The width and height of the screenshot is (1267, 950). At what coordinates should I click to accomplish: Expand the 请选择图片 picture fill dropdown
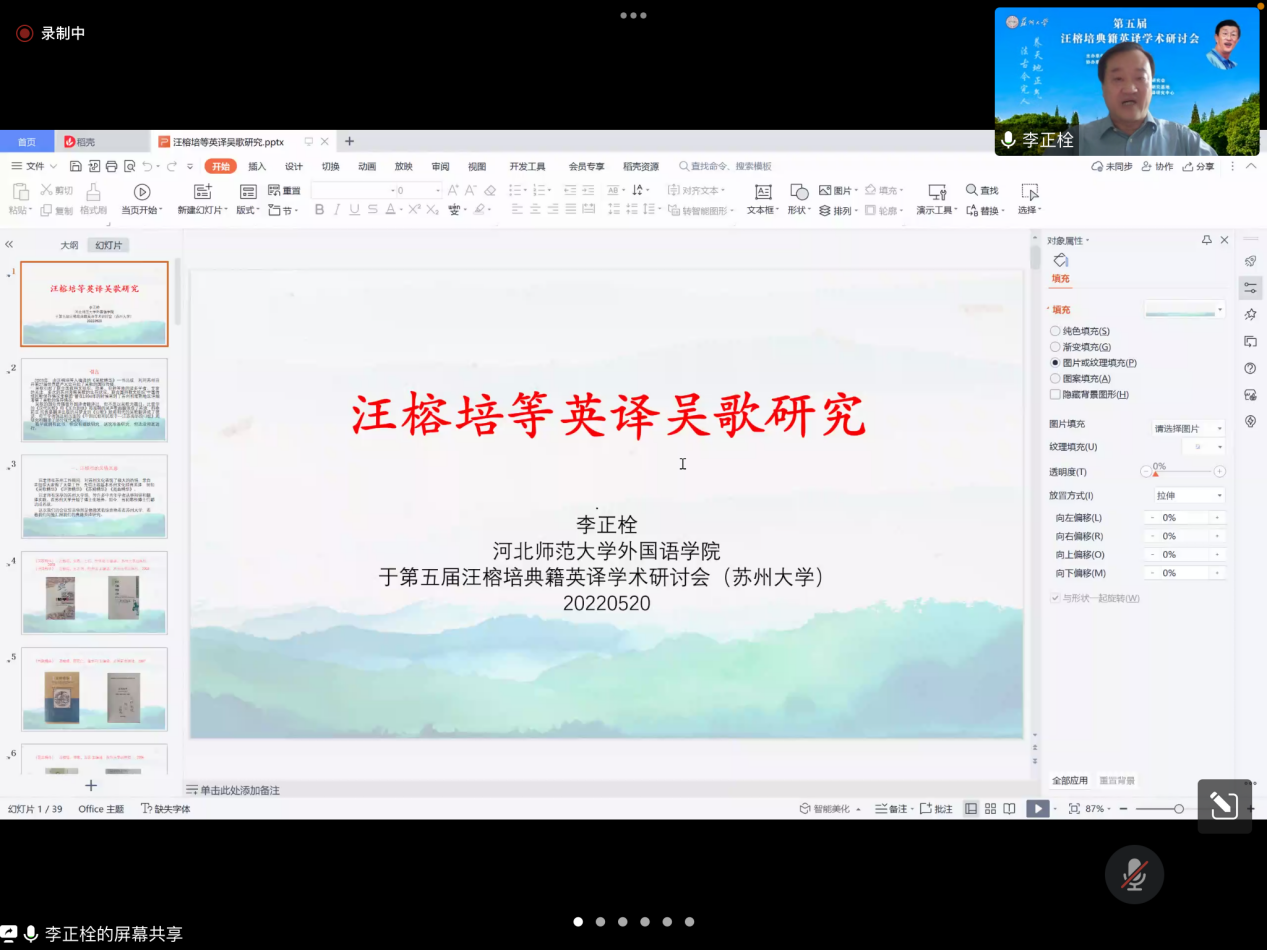(1187, 428)
